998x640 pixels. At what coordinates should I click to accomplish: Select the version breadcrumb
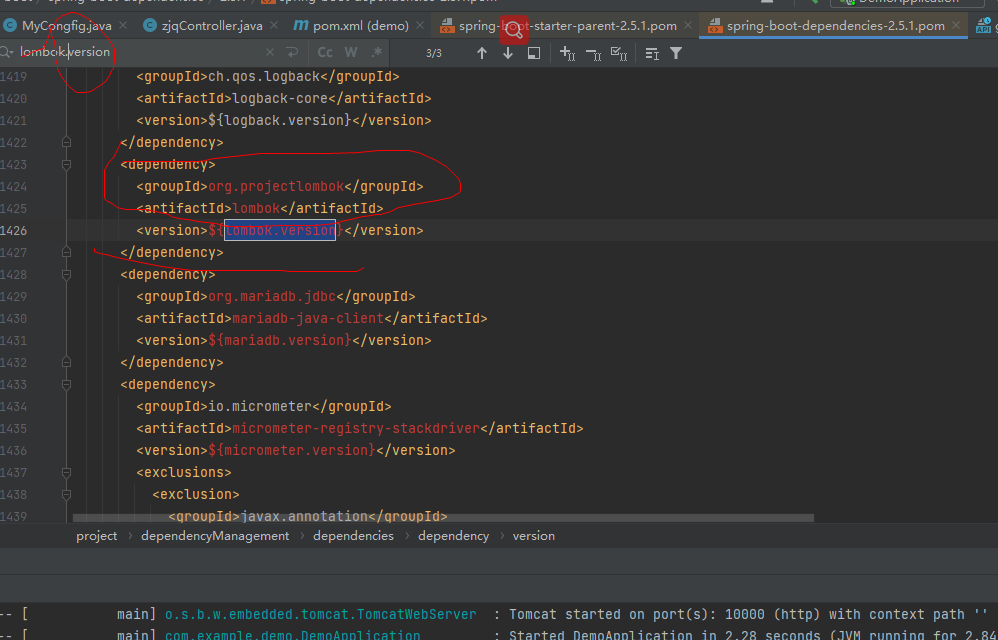533,536
